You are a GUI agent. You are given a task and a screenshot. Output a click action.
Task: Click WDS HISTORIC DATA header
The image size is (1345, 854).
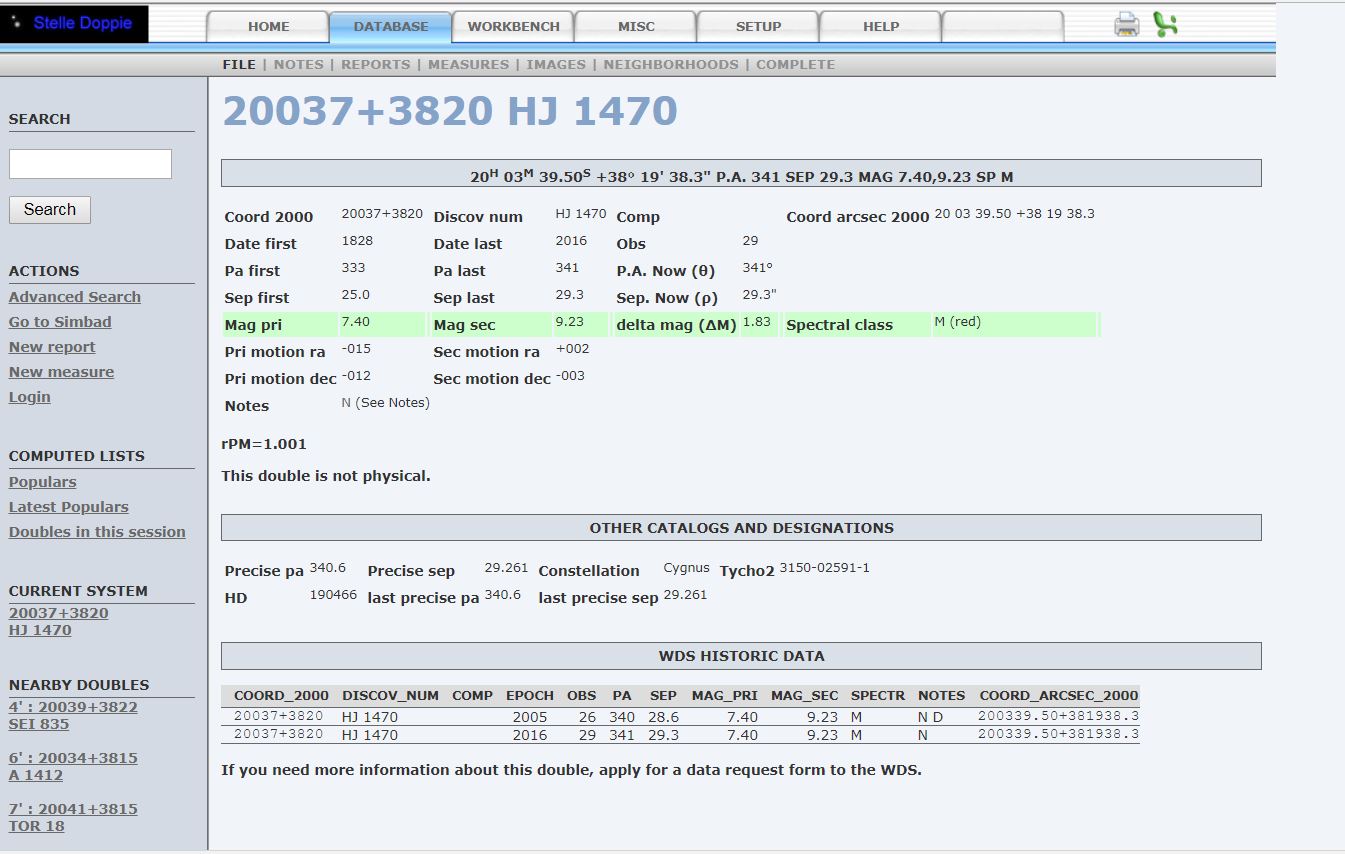tap(741, 656)
